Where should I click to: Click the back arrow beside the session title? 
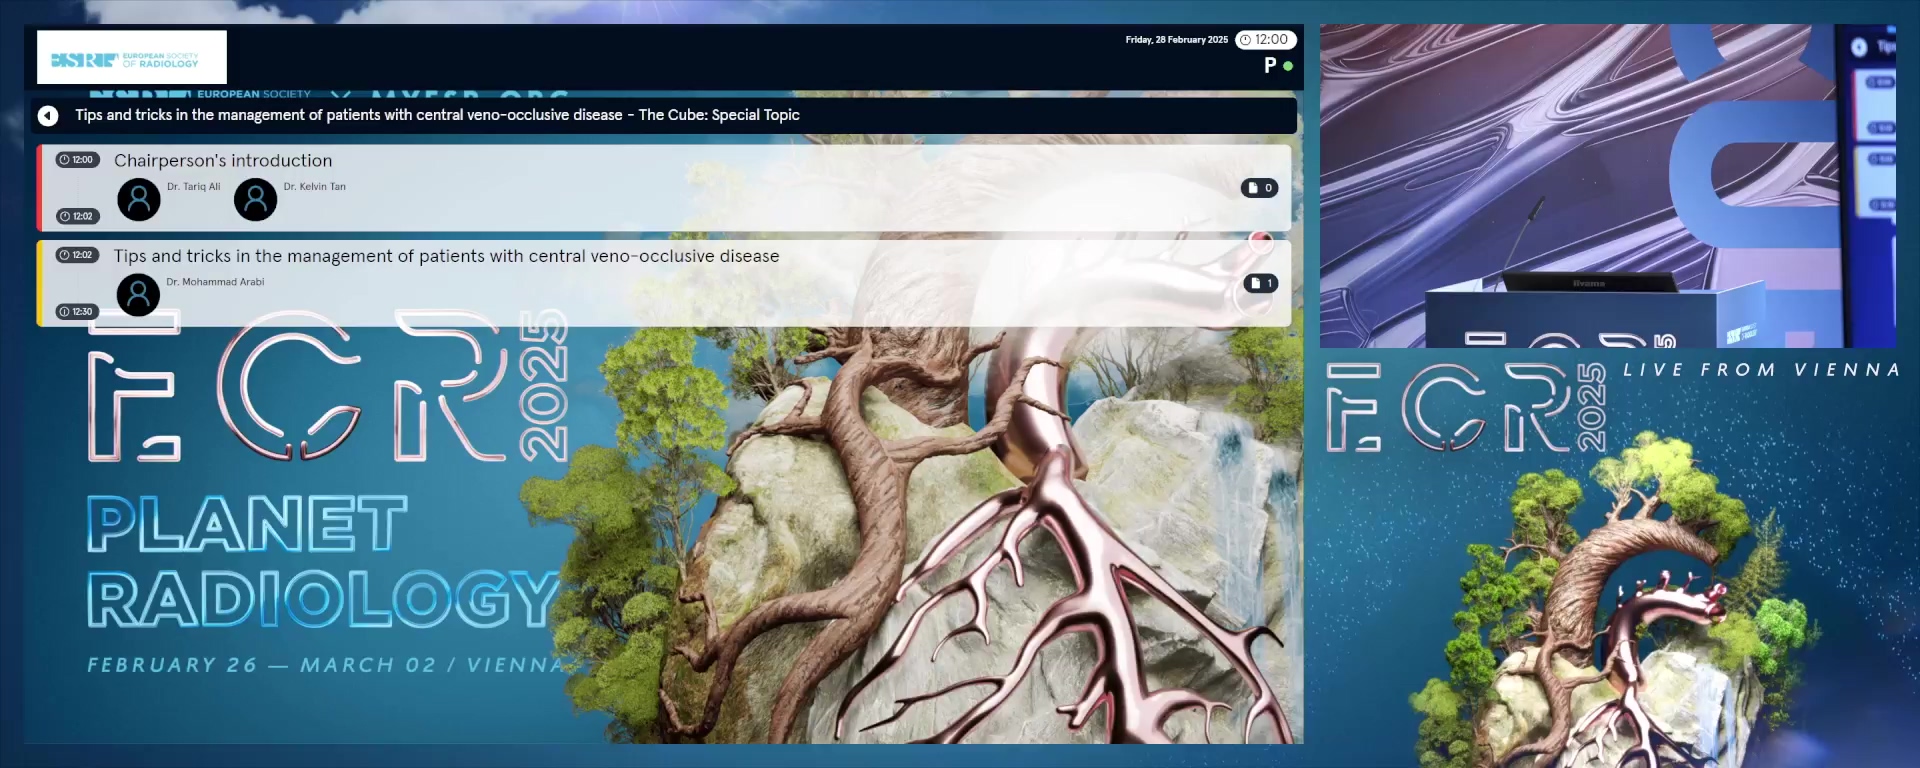pos(48,116)
